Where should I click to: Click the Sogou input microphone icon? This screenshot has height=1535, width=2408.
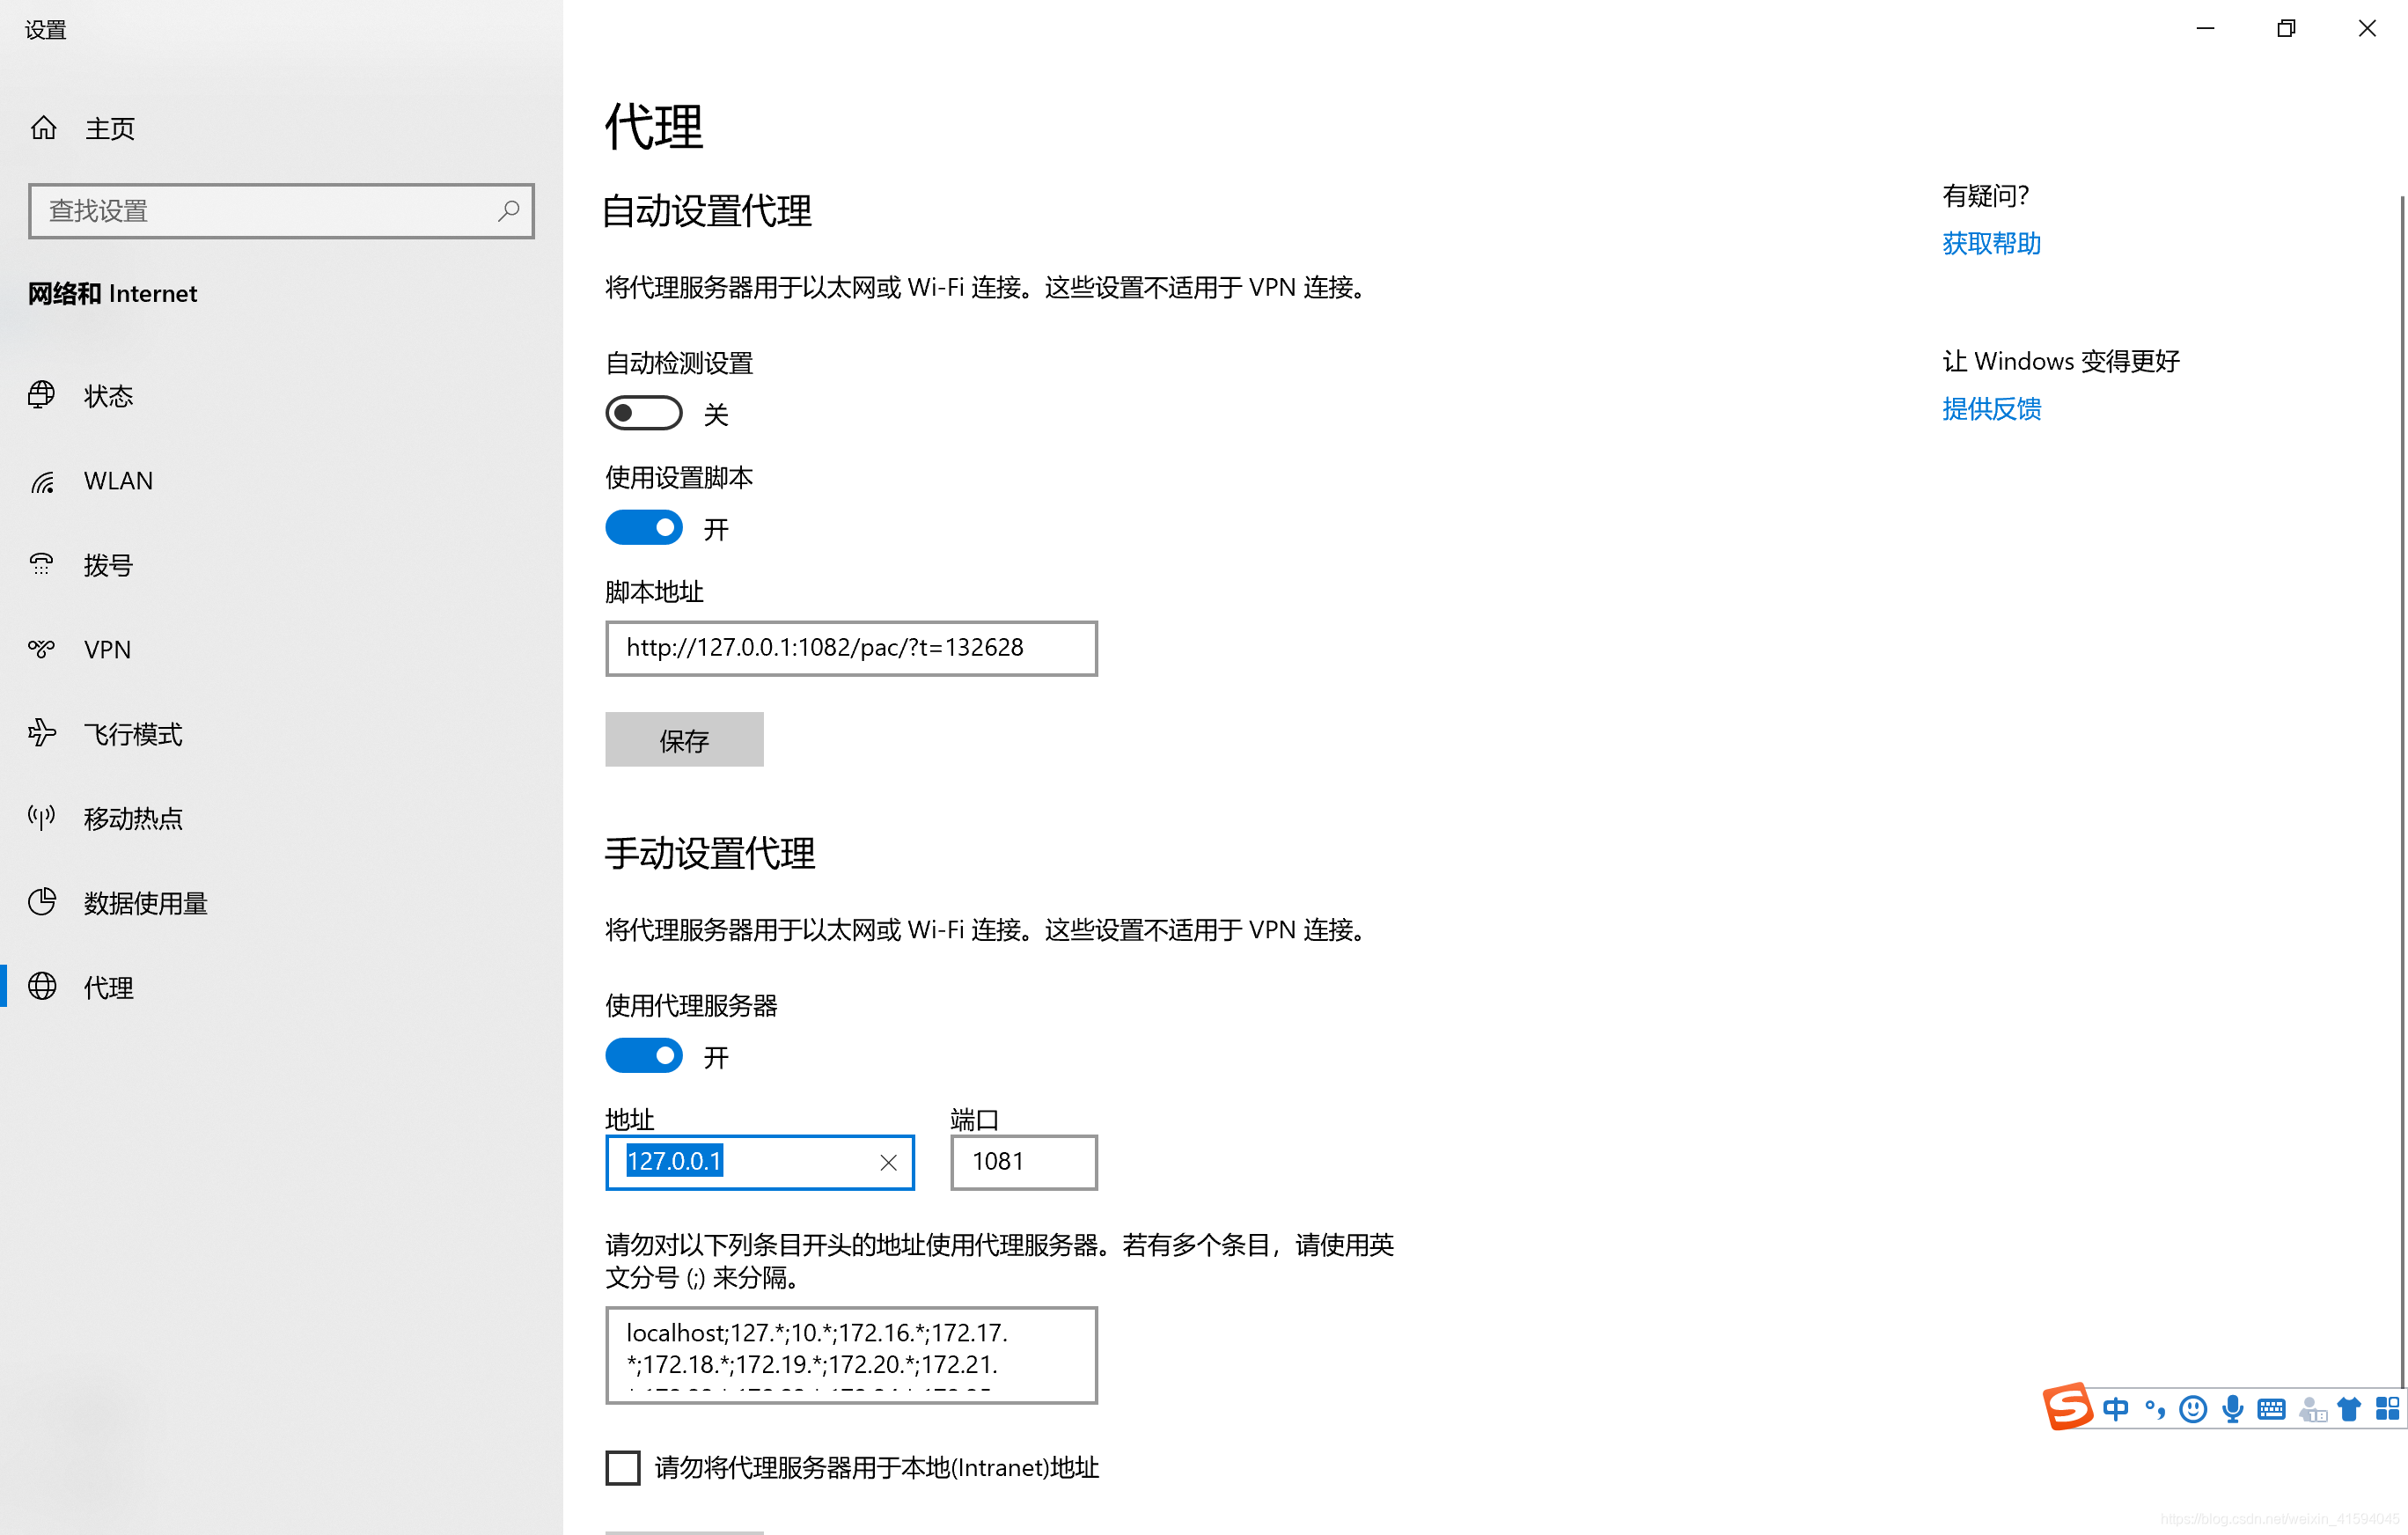pos(2232,1409)
